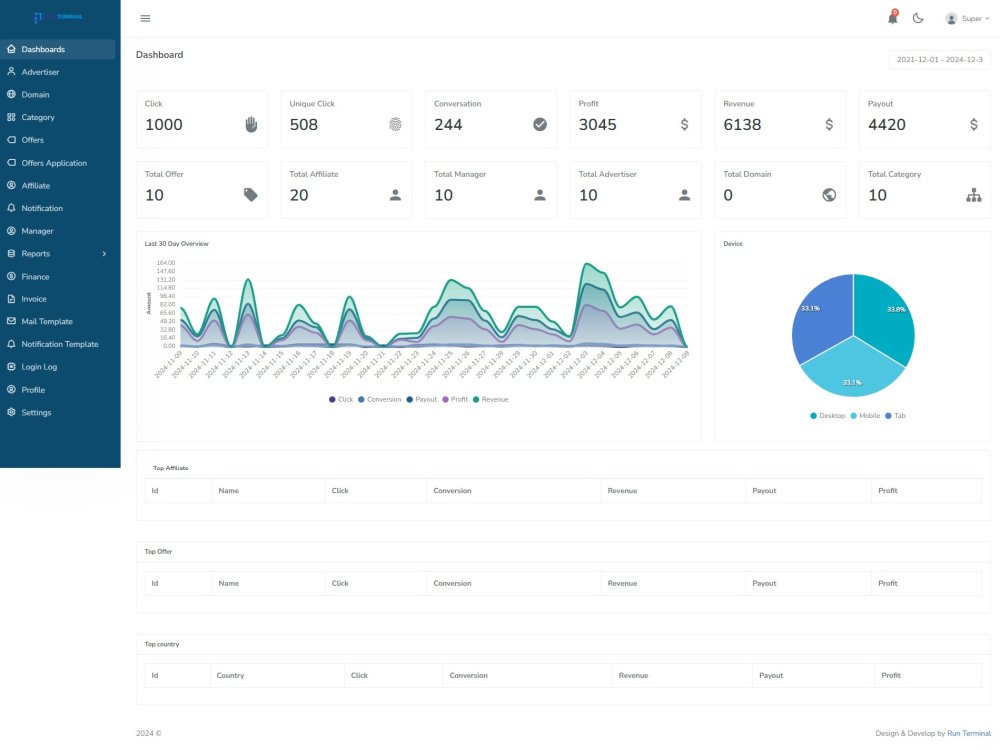Follow the Run Terminal footer link
Viewport: 1000px width, 750px height.
pos(969,733)
